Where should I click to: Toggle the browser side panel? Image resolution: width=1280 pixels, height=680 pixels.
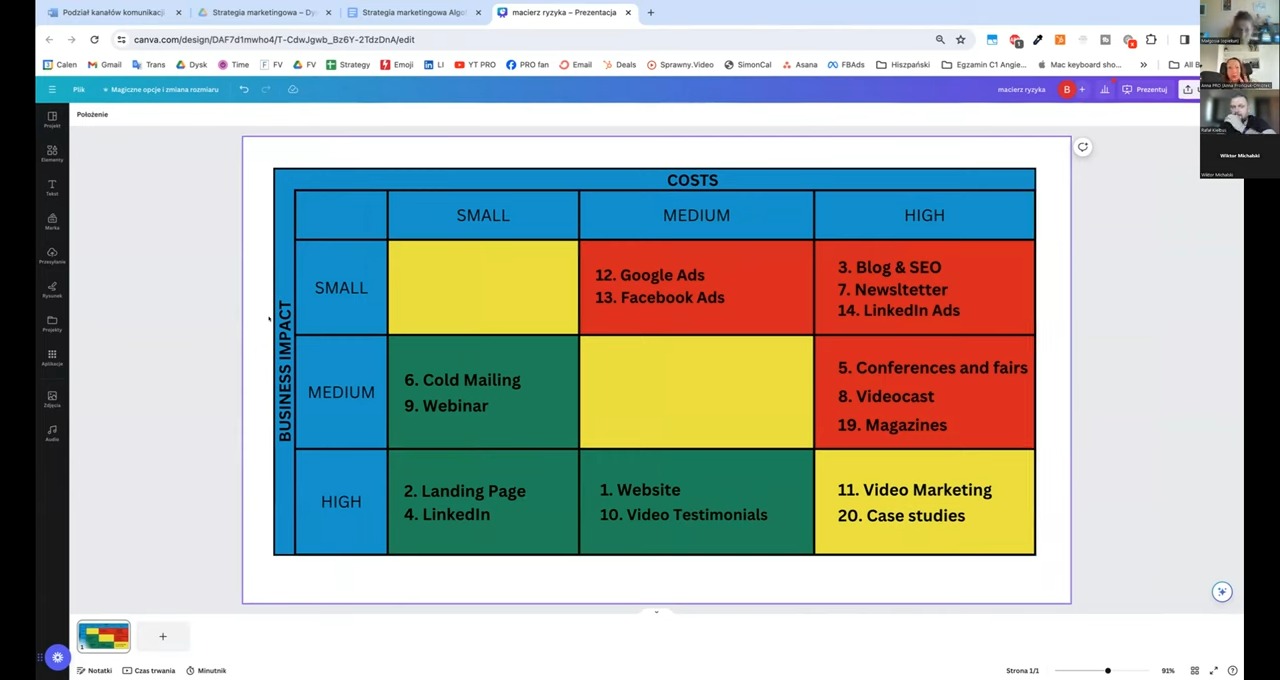coord(1185,40)
